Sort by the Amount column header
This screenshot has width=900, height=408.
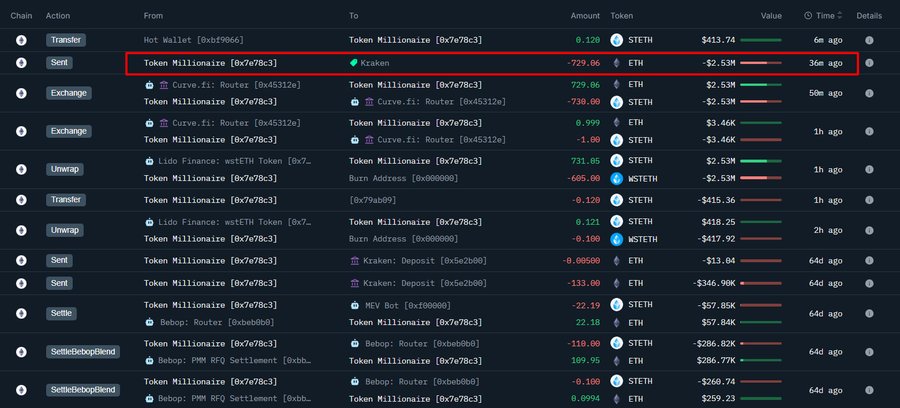pos(585,16)
